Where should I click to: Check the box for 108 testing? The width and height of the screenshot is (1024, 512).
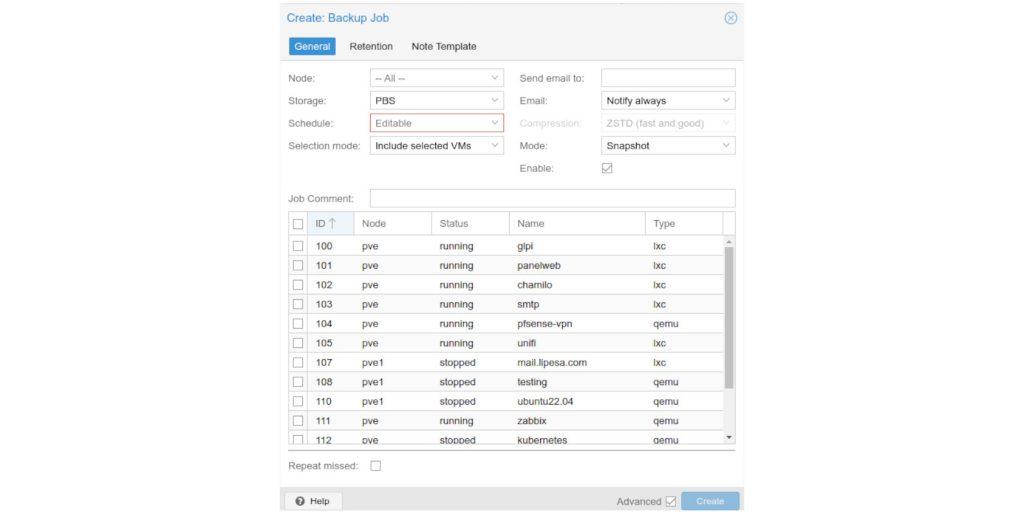click(x=298, y=381)
